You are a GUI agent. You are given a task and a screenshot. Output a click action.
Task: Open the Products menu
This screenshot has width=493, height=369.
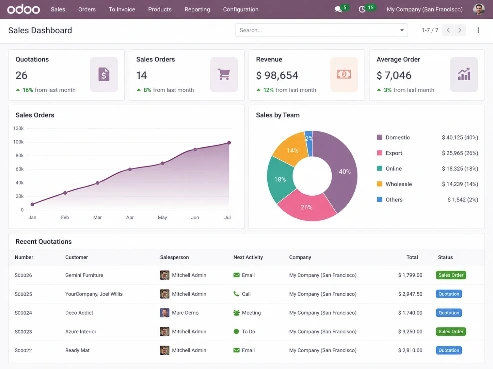(160, 9)
